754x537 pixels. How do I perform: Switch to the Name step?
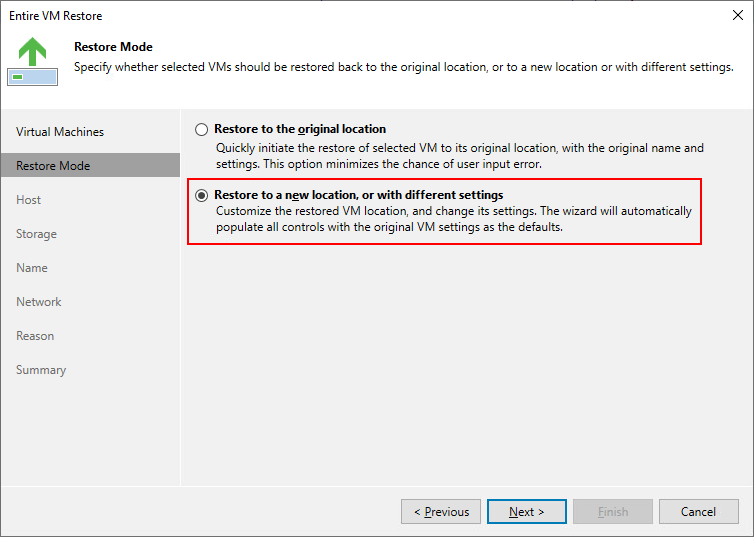tap(32, 268)
